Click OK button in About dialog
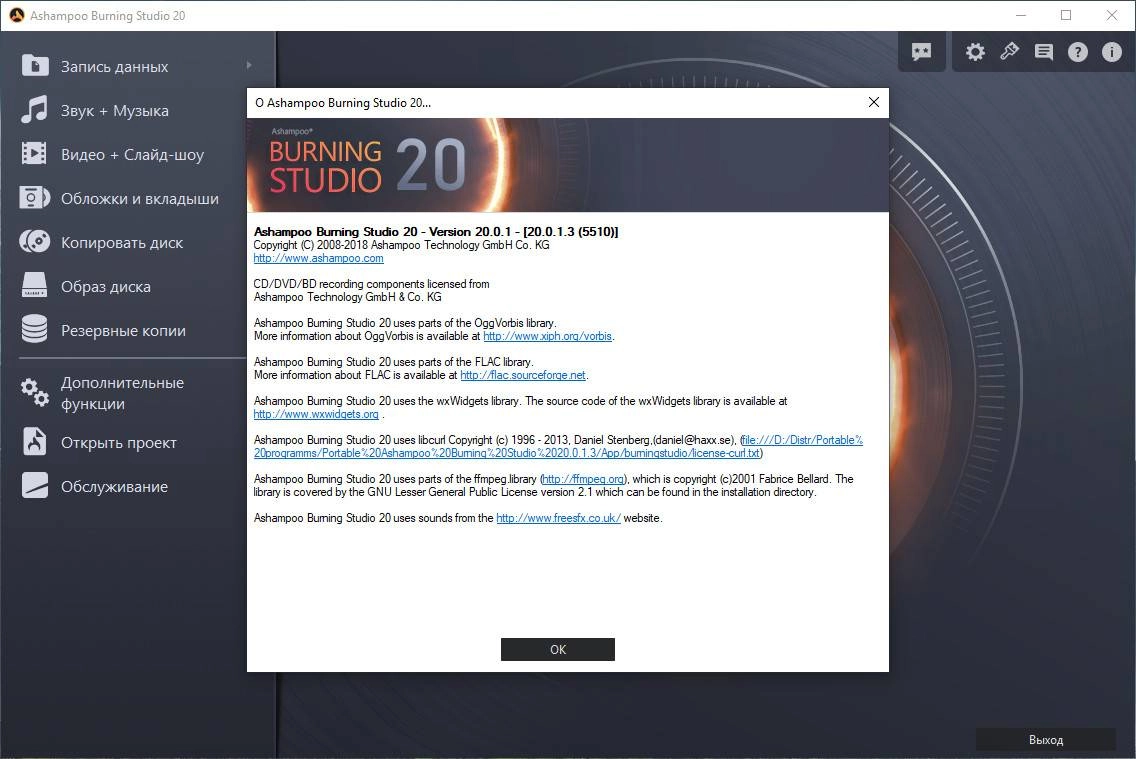The image size is (1136, 759). coord(557,649)
